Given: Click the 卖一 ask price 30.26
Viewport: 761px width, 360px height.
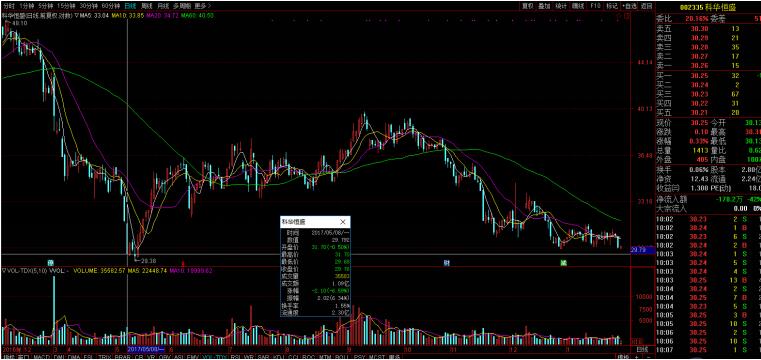Looking at the screenshot, I should pyautogui.click(x=699, y=65).
